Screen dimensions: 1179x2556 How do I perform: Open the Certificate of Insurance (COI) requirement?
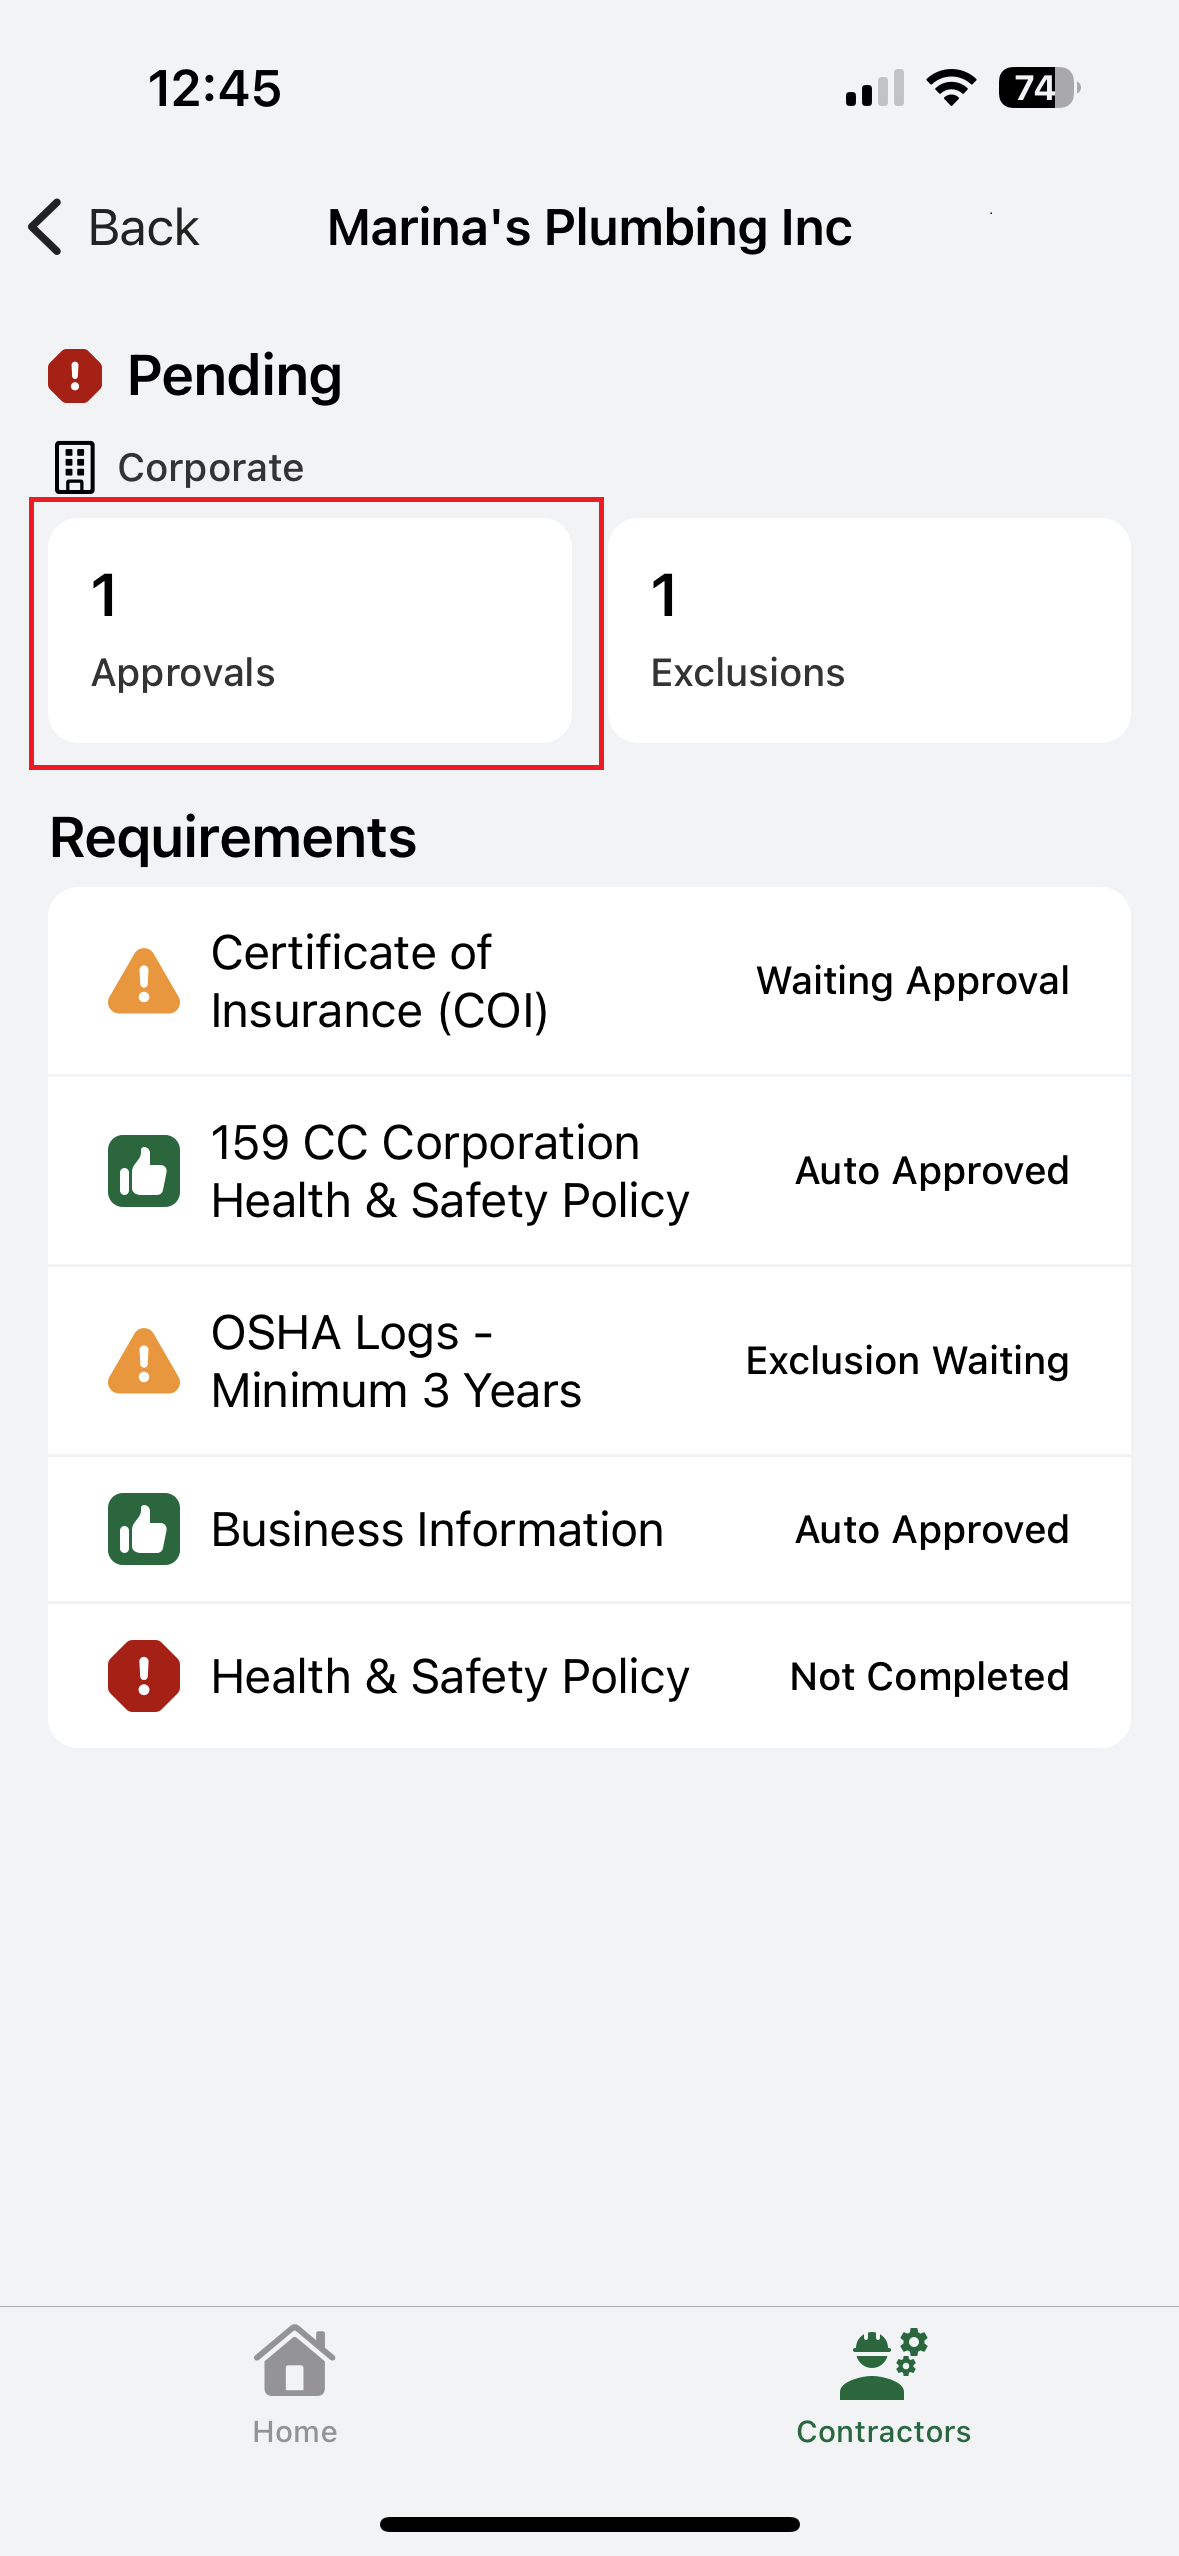tap(380, 981)
